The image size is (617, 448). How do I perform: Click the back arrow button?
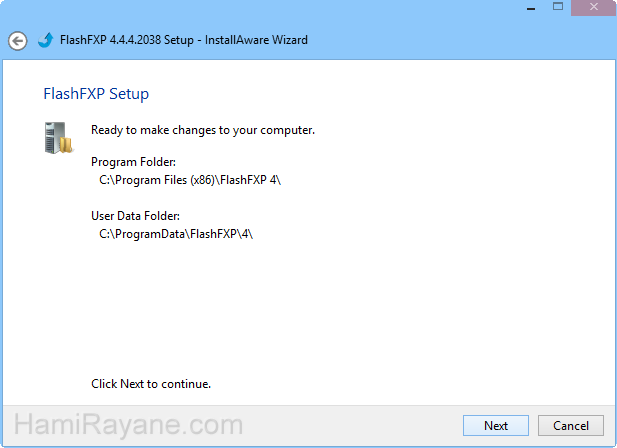click(18, 41)
